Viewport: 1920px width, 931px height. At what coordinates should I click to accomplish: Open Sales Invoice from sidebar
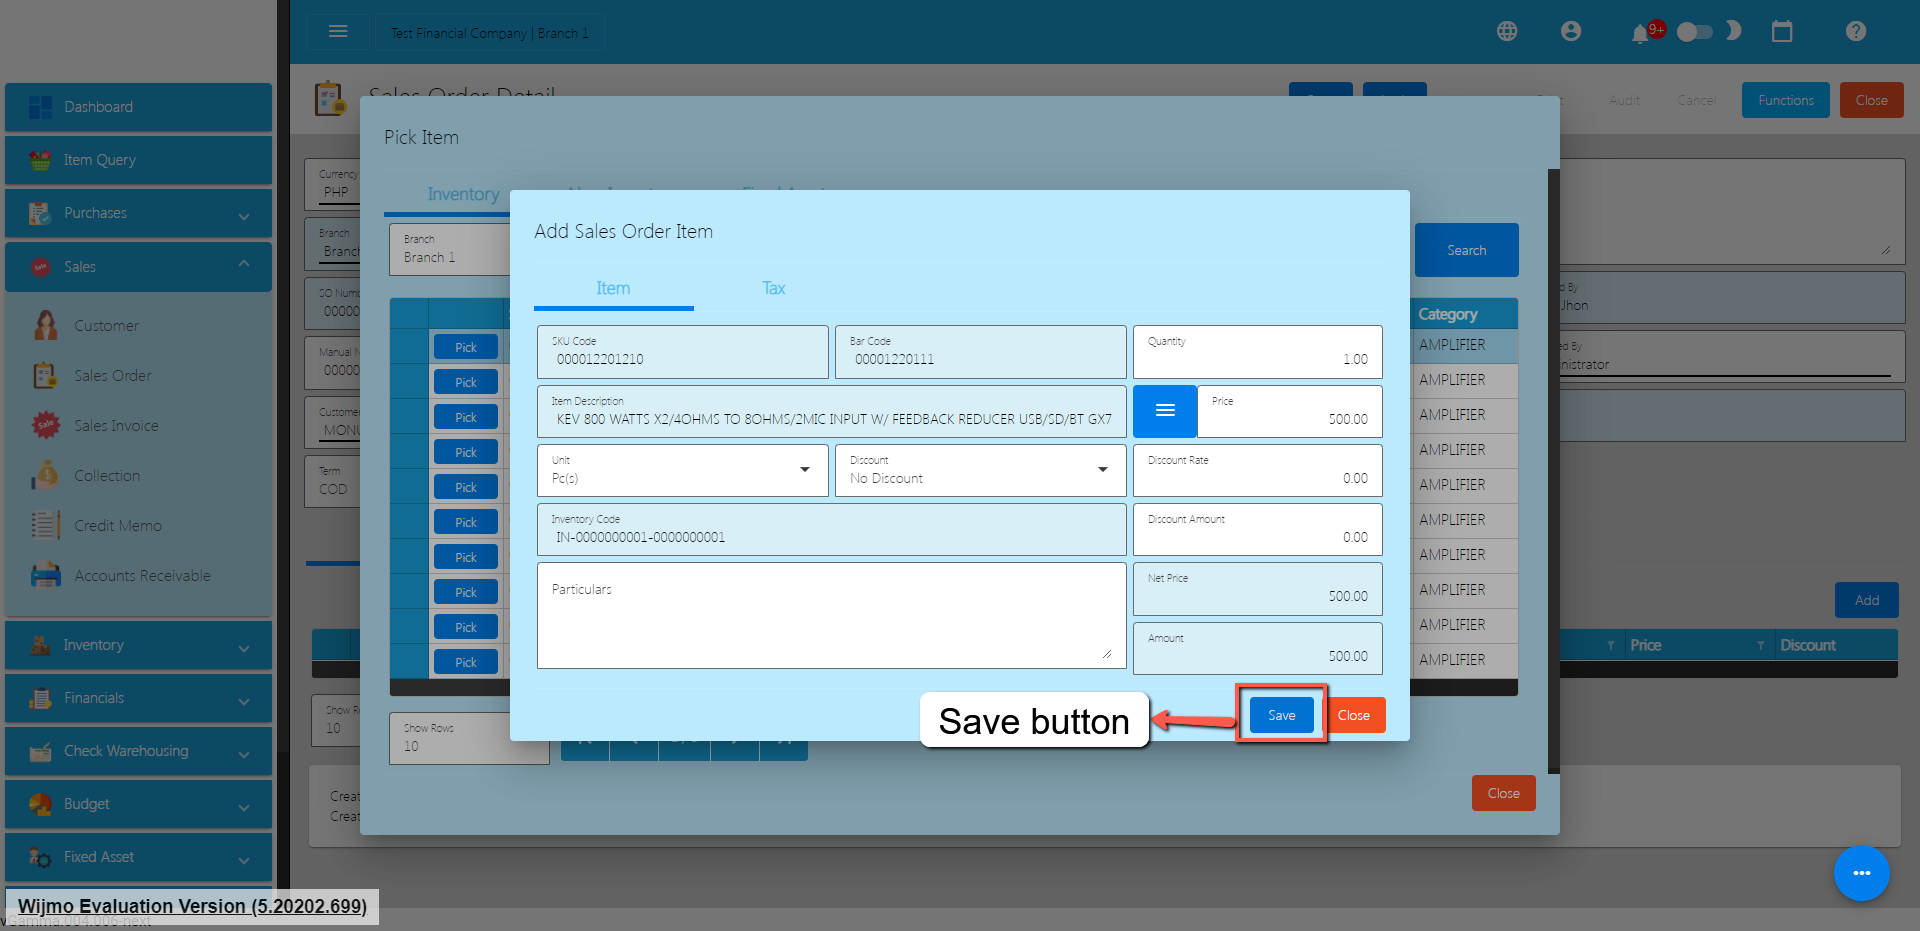(x=116, y=426)
